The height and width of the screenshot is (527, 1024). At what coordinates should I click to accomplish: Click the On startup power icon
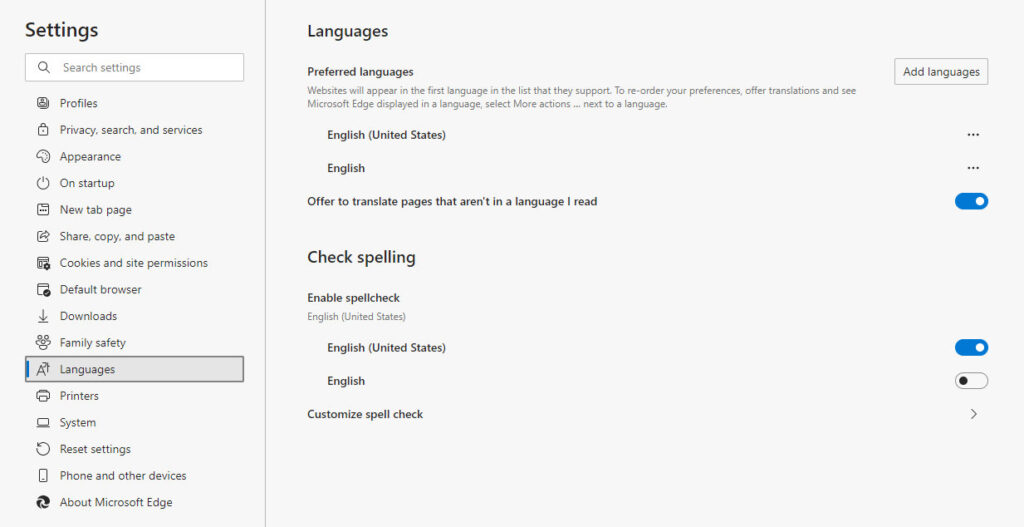(x=43, y=184)
